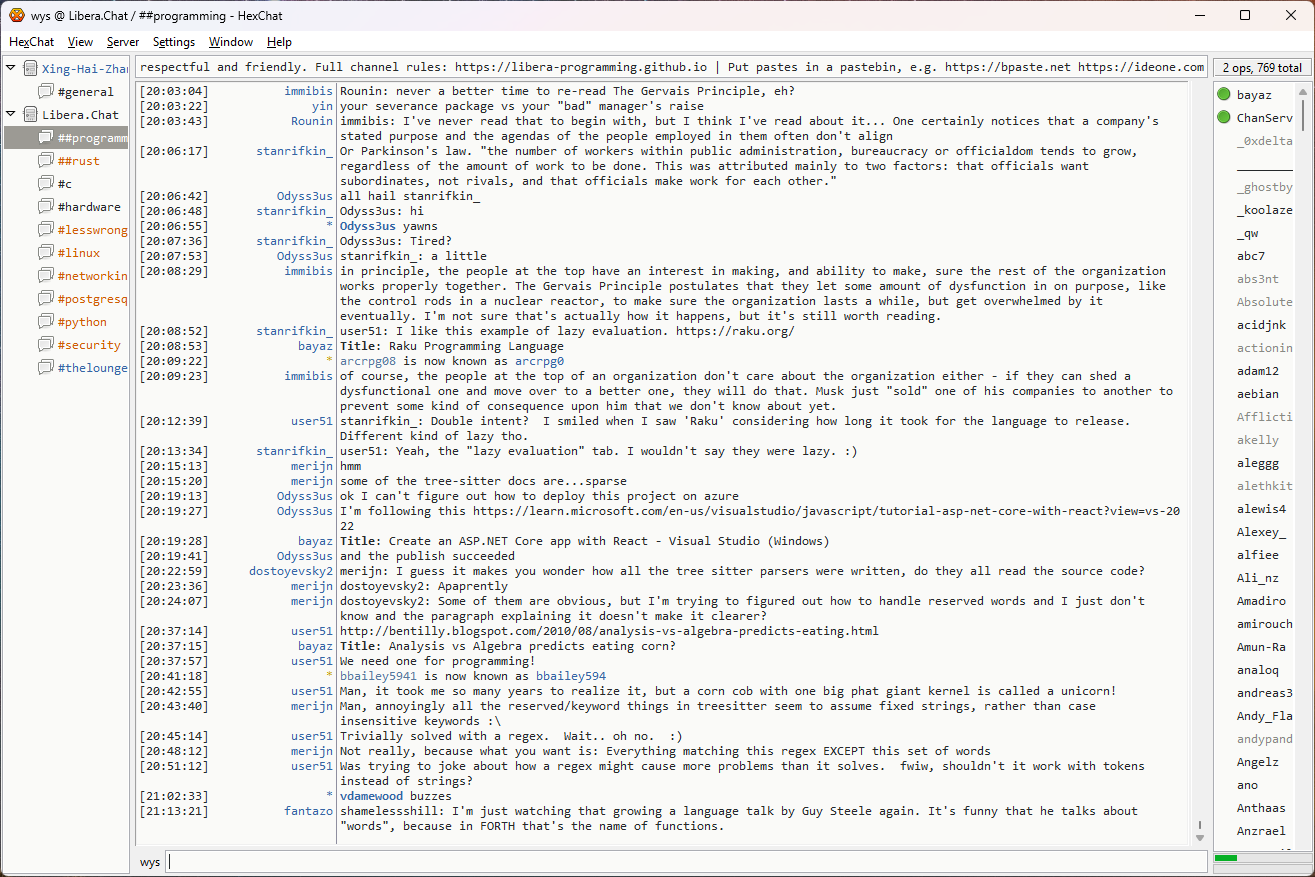Switch to the #security channel
This screenshot has width=1315, height=877.
(x=88, y=345)
